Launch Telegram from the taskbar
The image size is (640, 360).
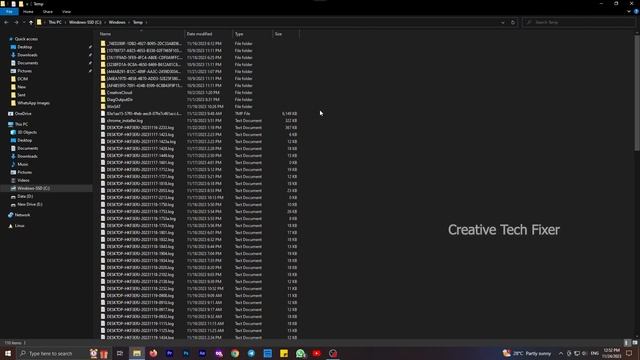[251, 353]
